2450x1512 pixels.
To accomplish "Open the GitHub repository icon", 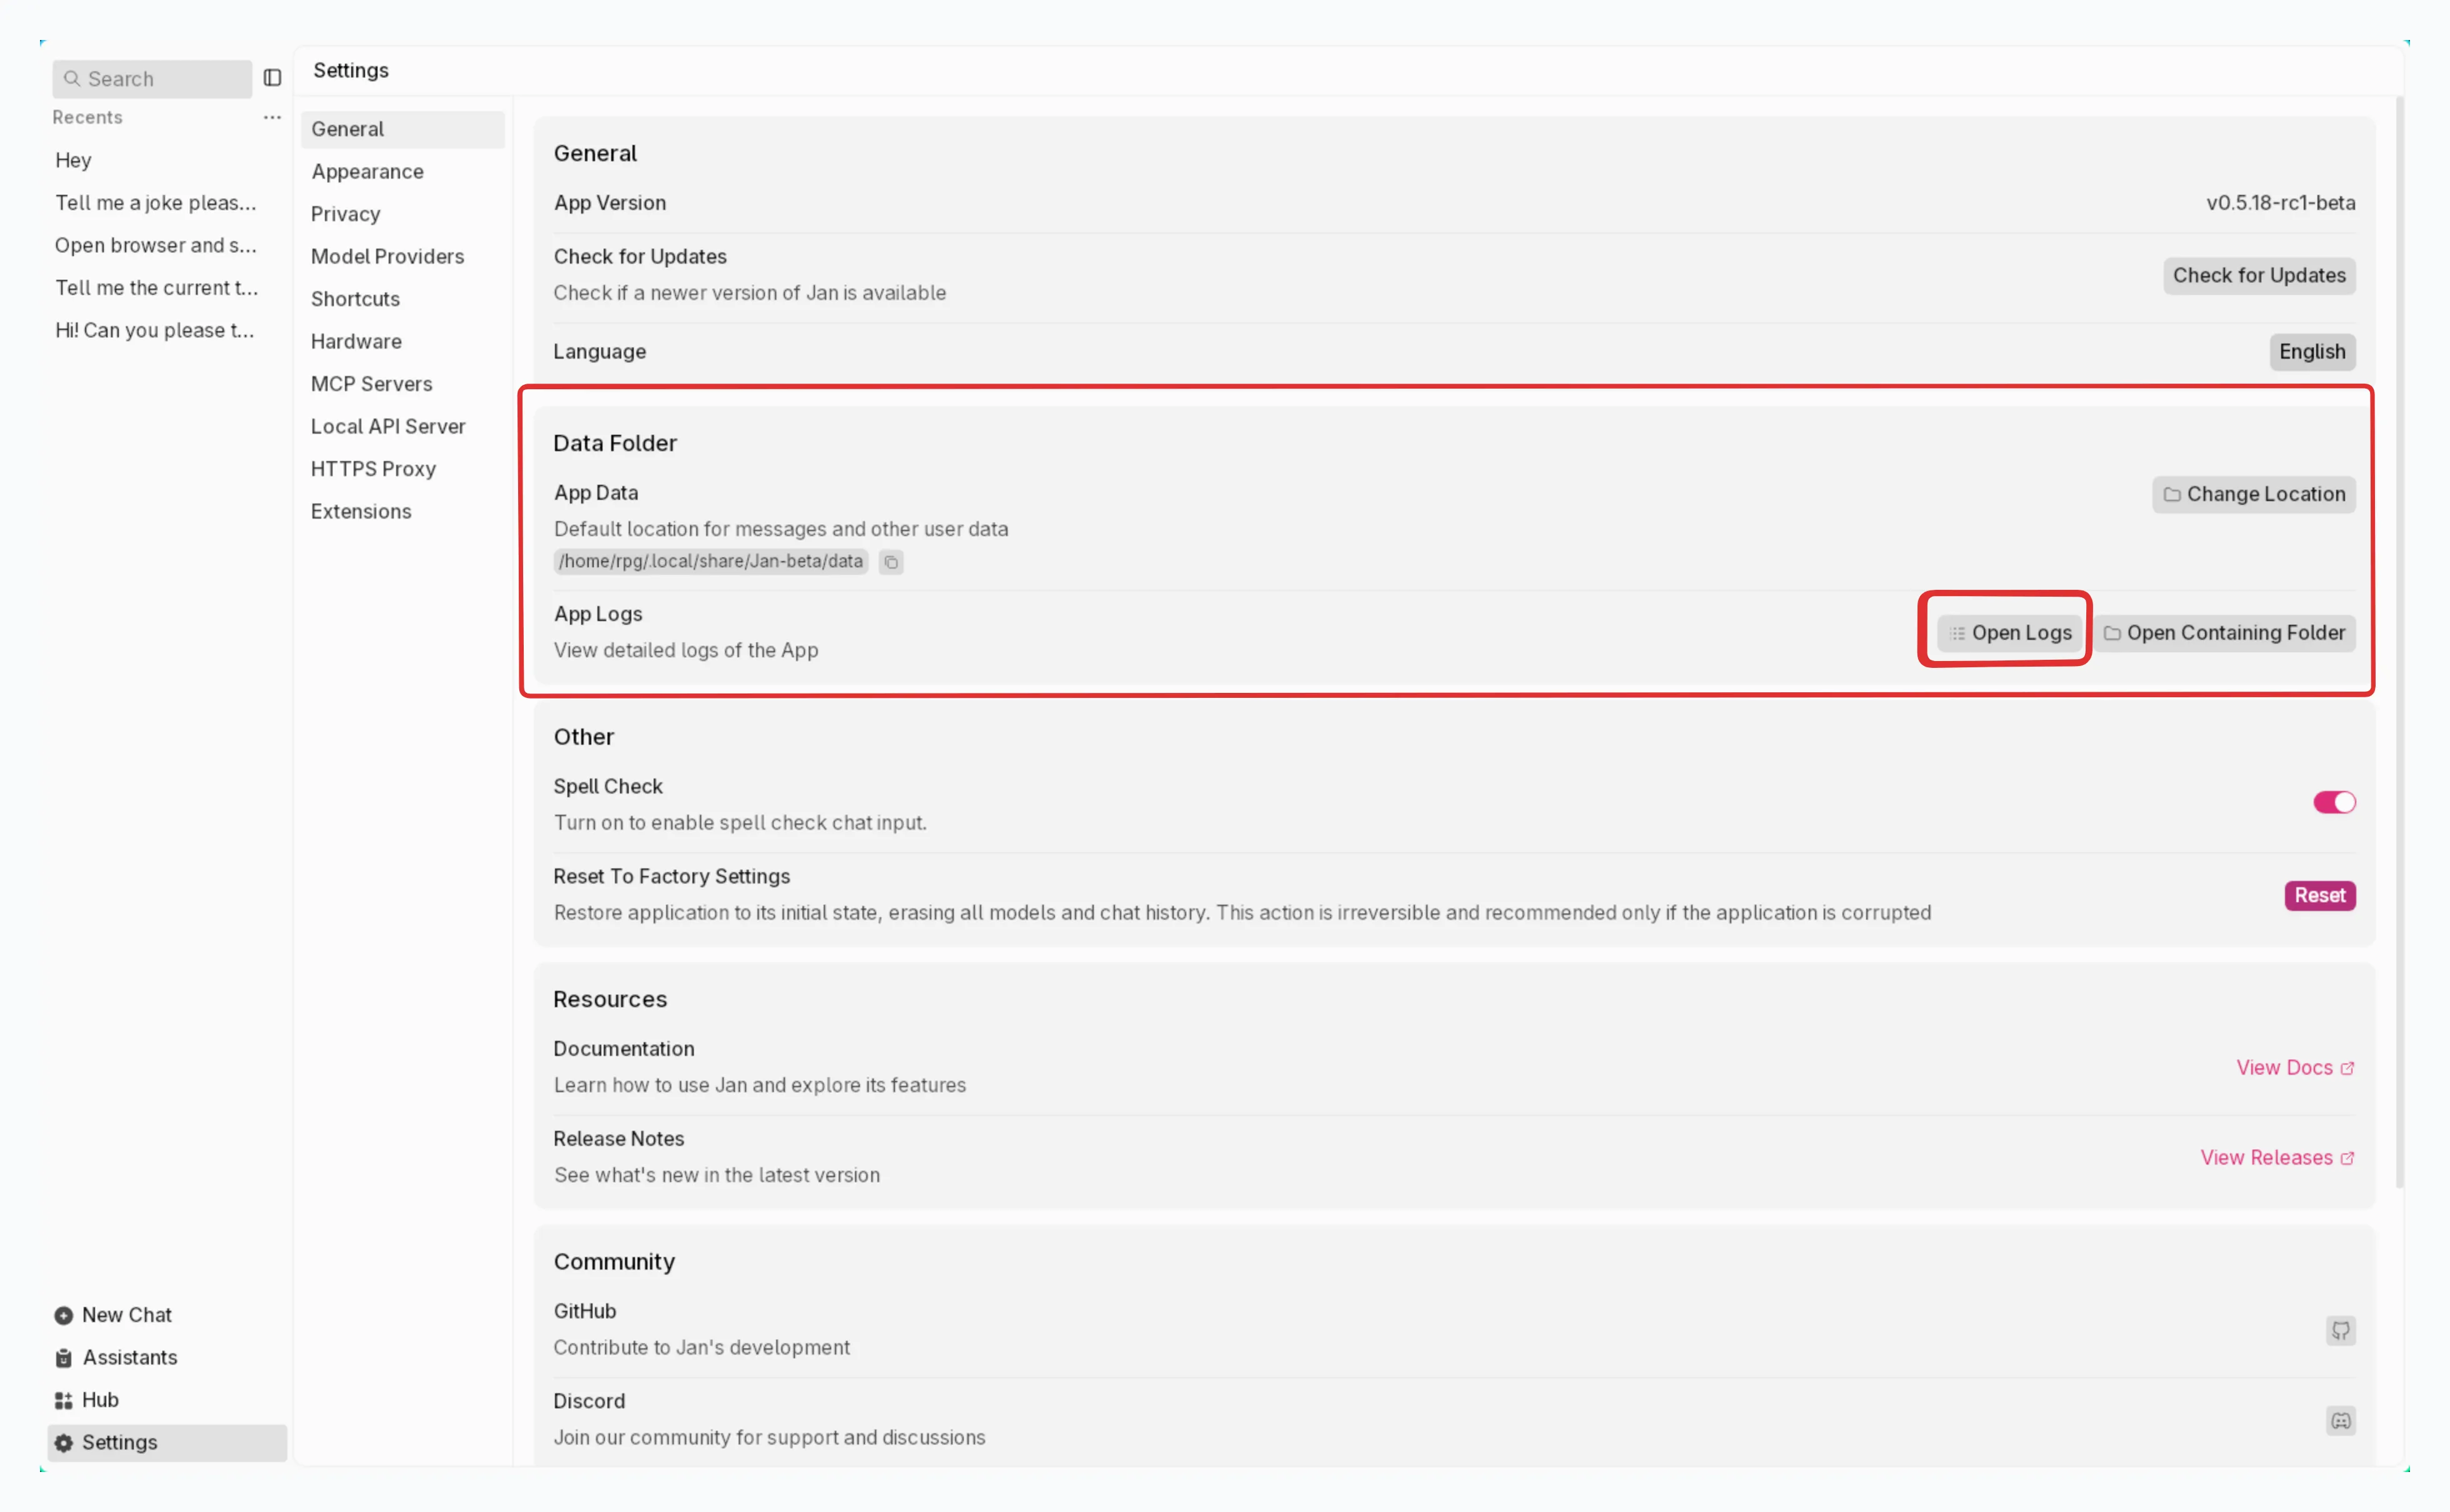I will coord(2340,1330).
